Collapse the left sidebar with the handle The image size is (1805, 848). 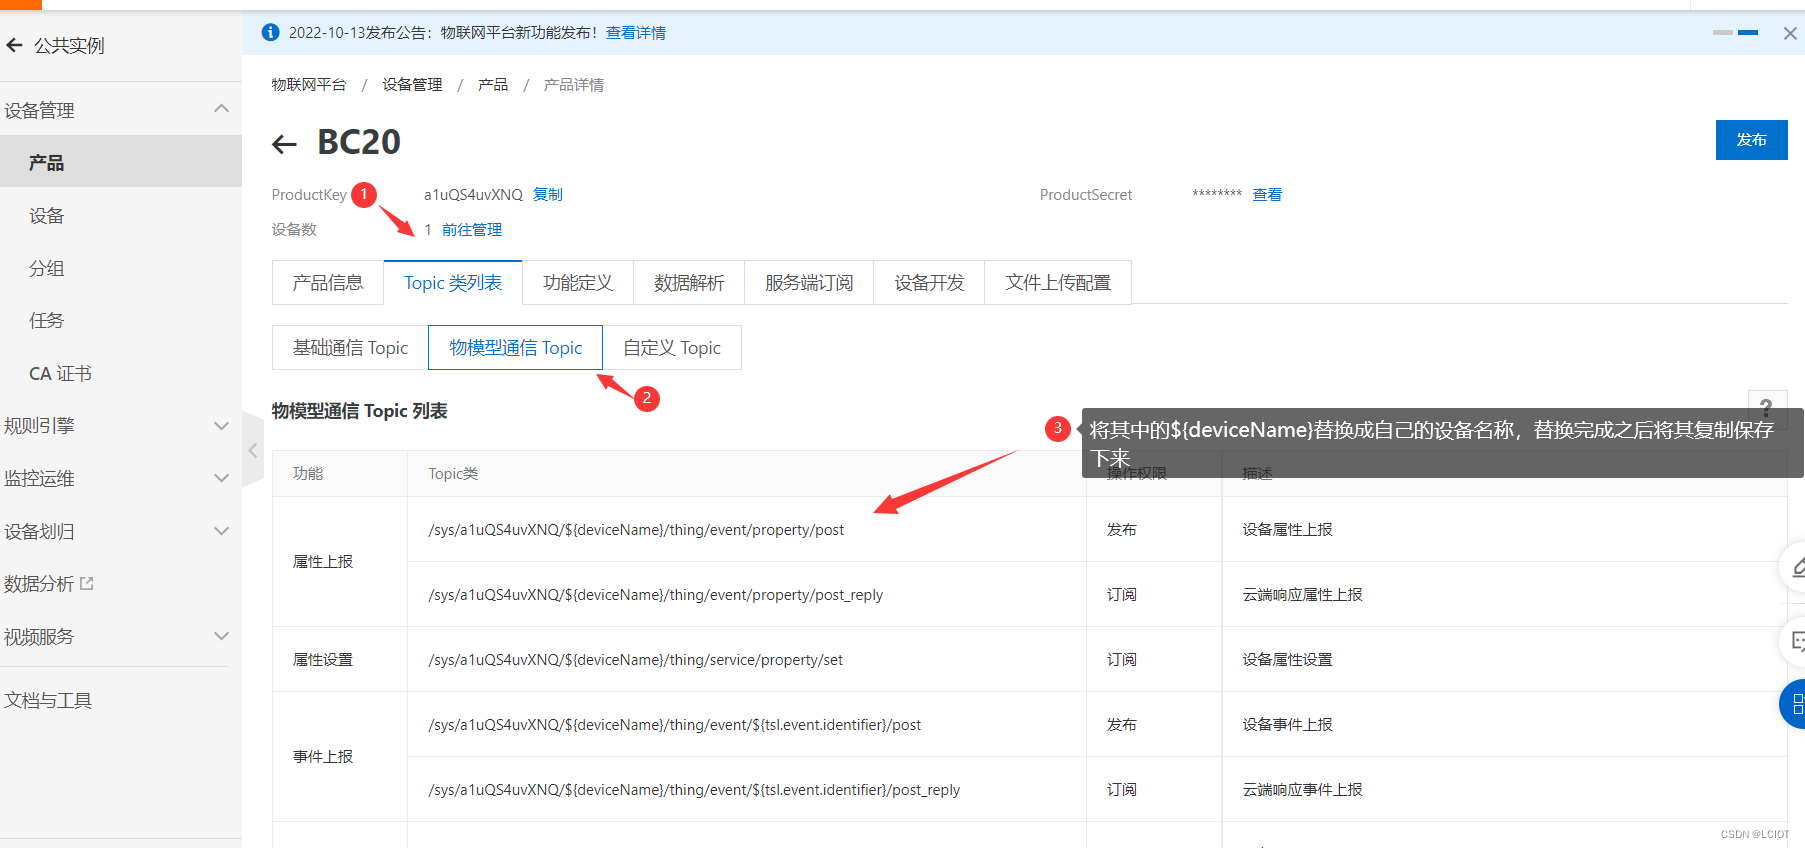point(253,450)
